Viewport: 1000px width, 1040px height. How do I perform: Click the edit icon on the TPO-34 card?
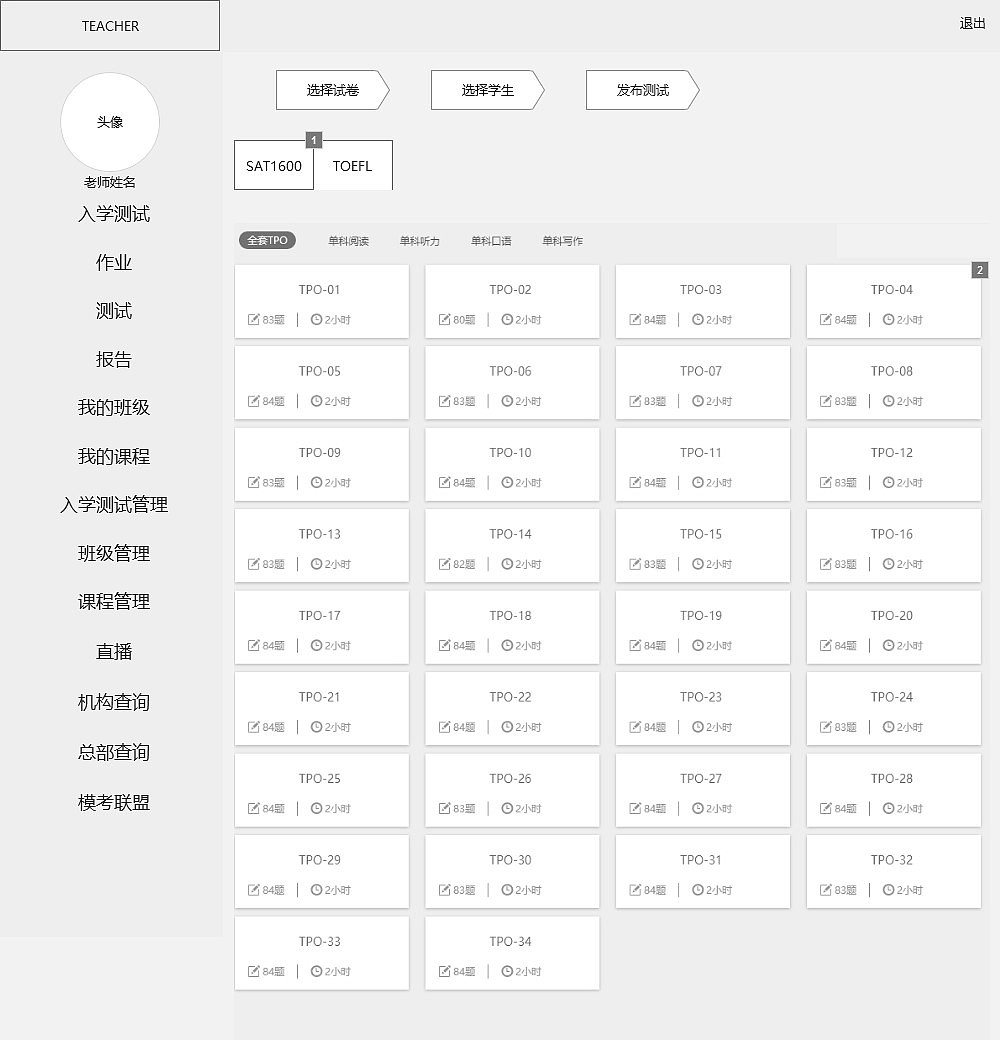point(445,970)
